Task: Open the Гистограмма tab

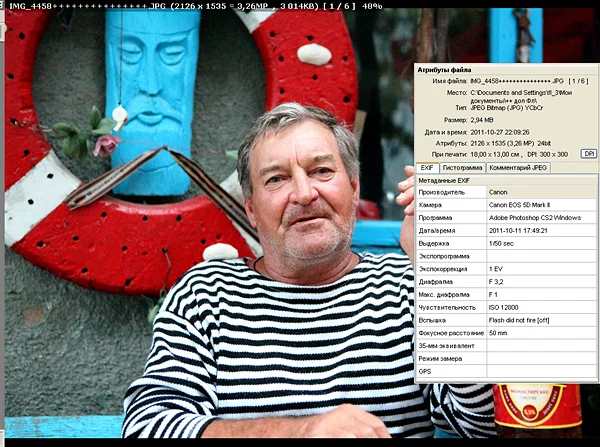Action: pyautogui.click(x=462, y=168)
